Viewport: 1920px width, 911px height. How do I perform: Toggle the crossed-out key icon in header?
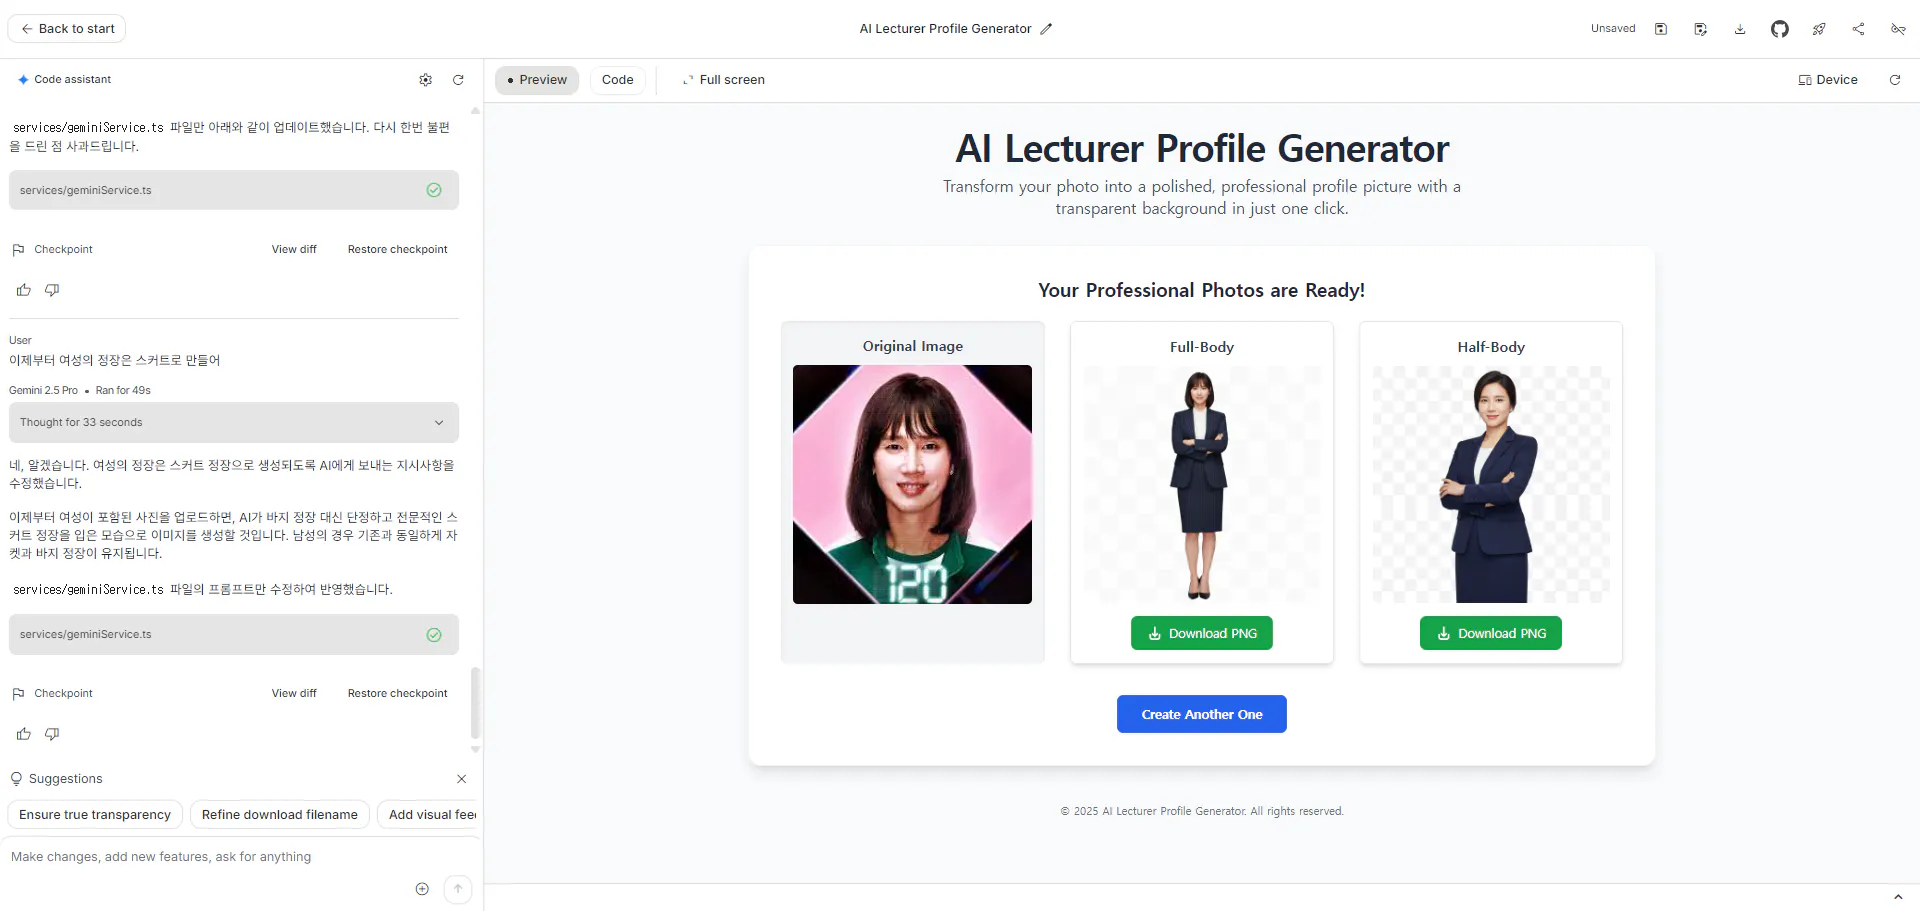pos(1898,29)
